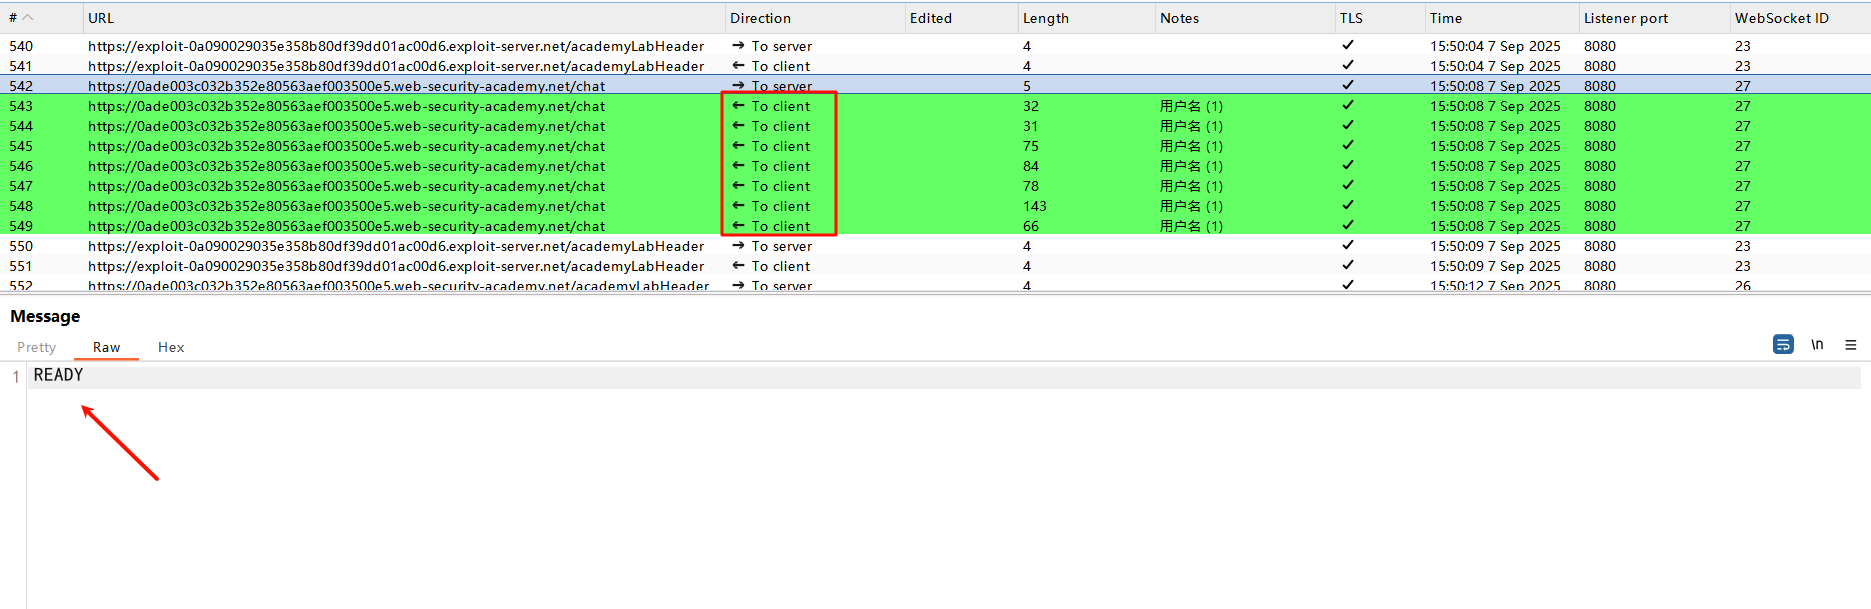Viewport: 1871px width, 609px height.
Task: Click the TLS checkmark in row 541
Action: (1348, 65)
